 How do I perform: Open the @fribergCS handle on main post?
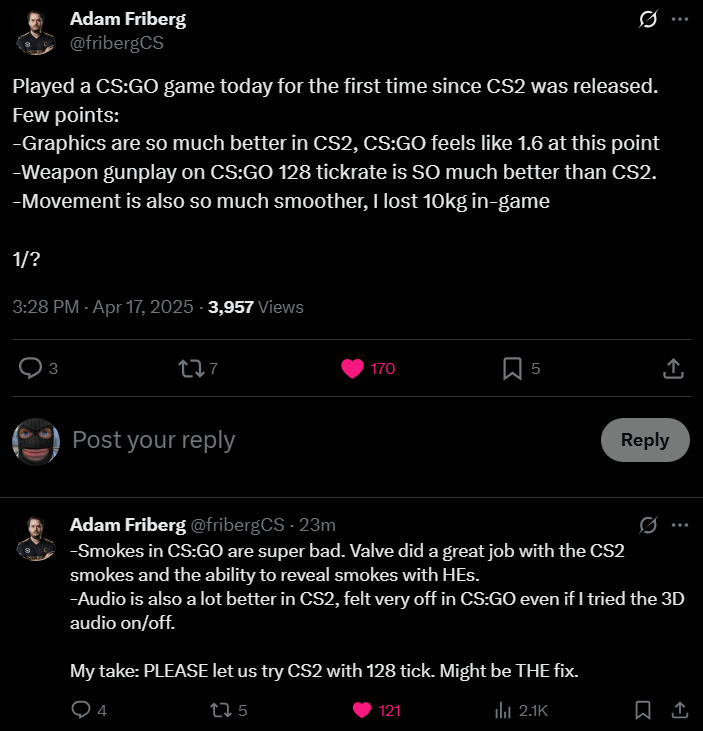click(x=117, y=43)
